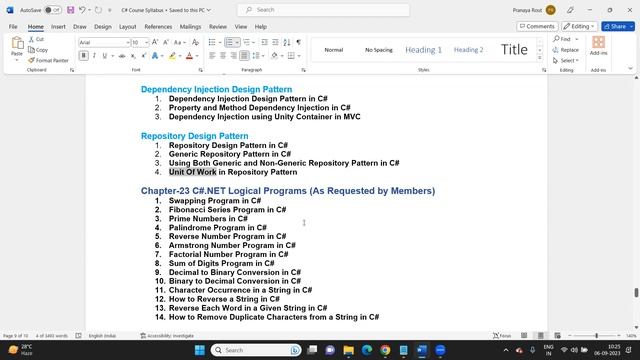This screenshot has height=360, width=640.
Task: Open File Explorer from the taskbar
Action: coord(348,350)
